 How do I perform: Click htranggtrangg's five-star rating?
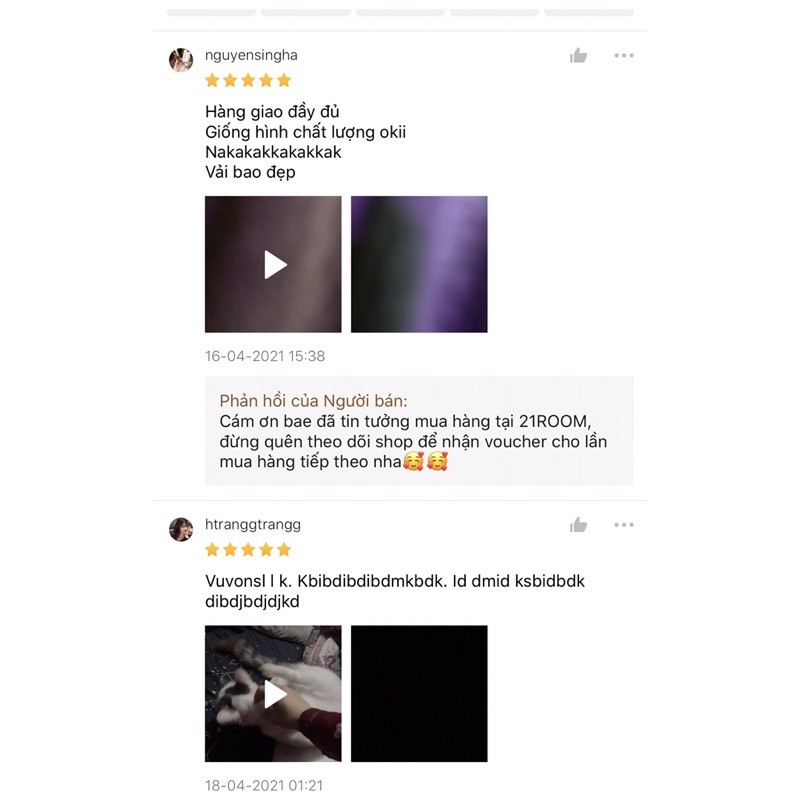[248, 549]
